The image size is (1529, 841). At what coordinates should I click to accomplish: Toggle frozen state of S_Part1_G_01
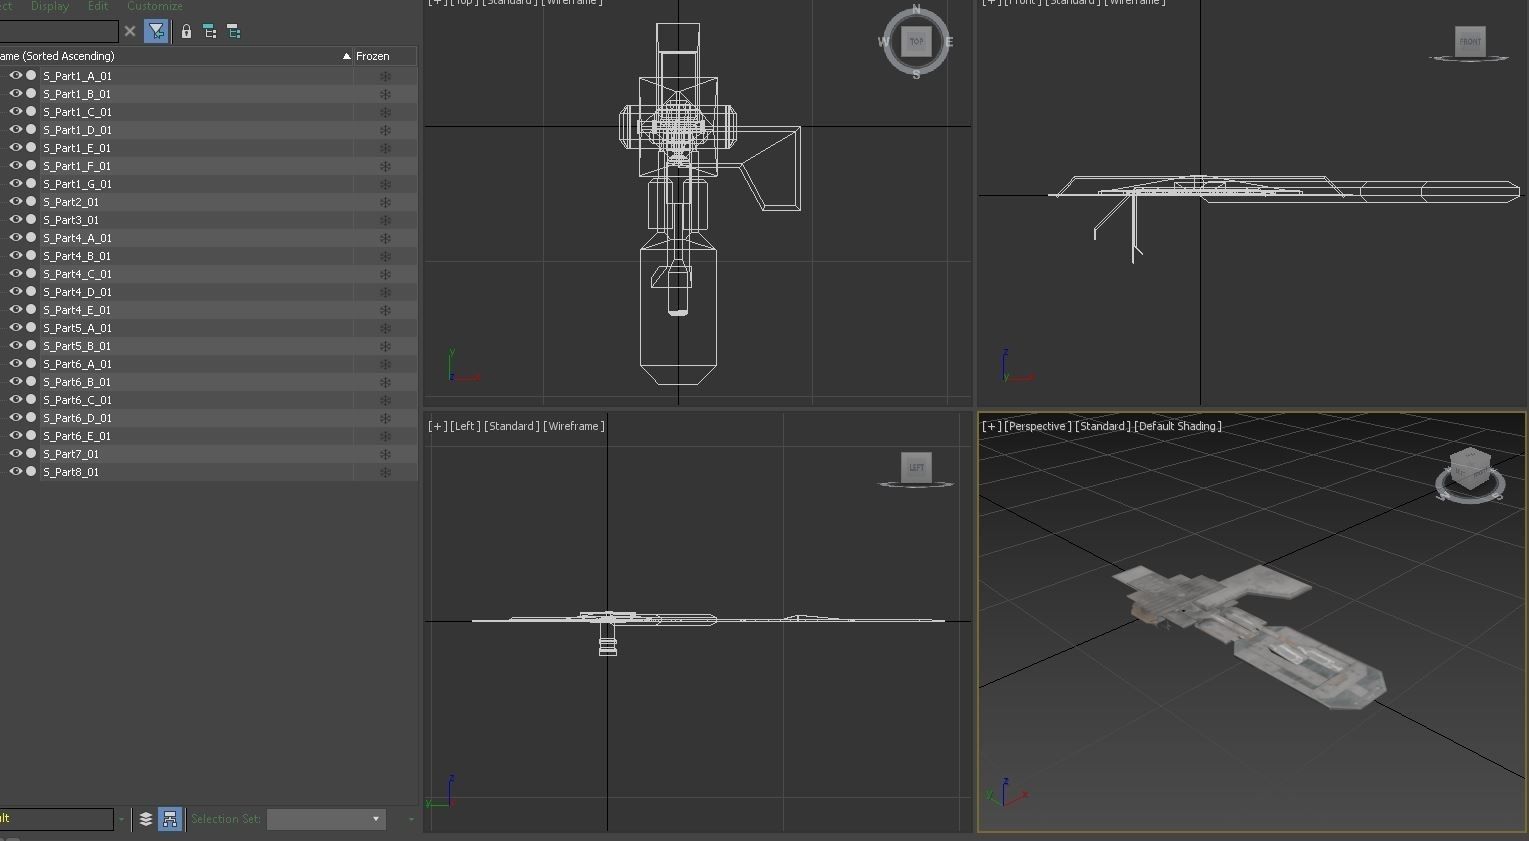coord(385,184)
